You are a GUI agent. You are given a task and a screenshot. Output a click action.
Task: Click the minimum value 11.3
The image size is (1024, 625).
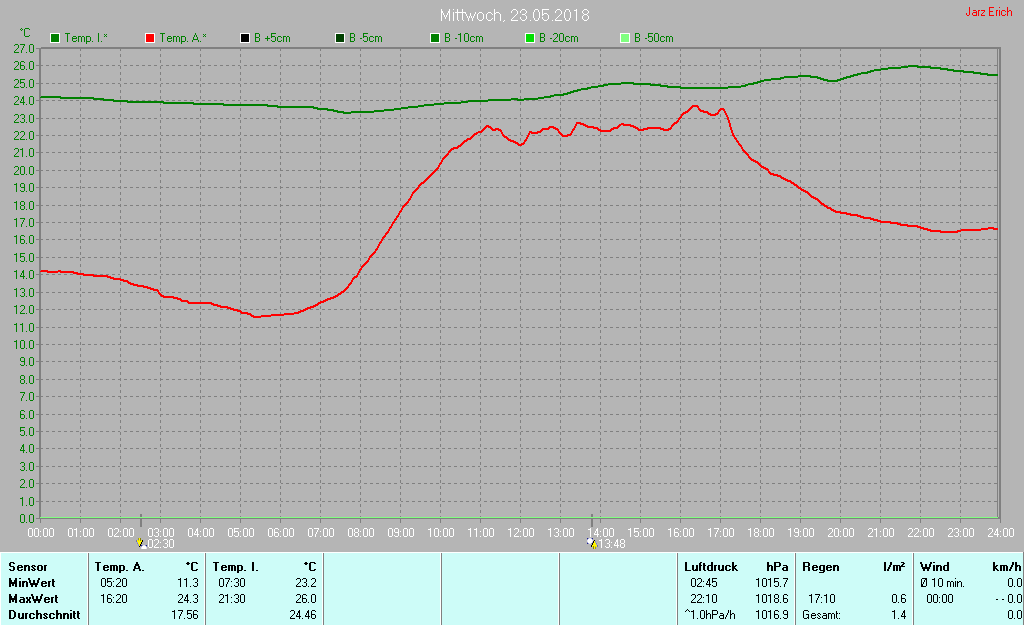tap(188, 583)
